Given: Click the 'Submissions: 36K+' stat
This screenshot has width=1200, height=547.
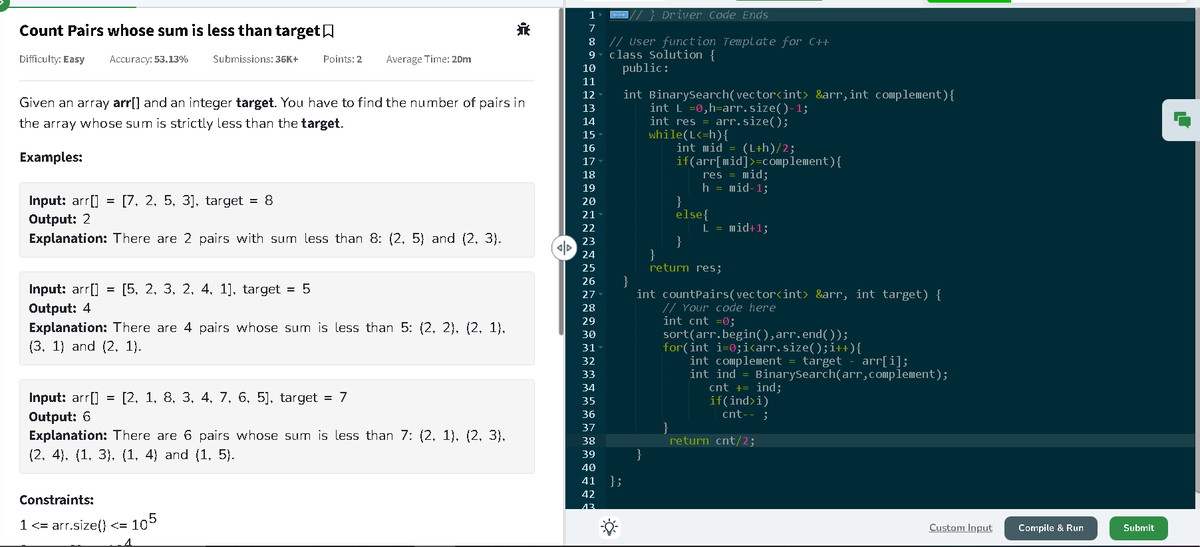Looking at the screenshot, I should tap(255, 59).
